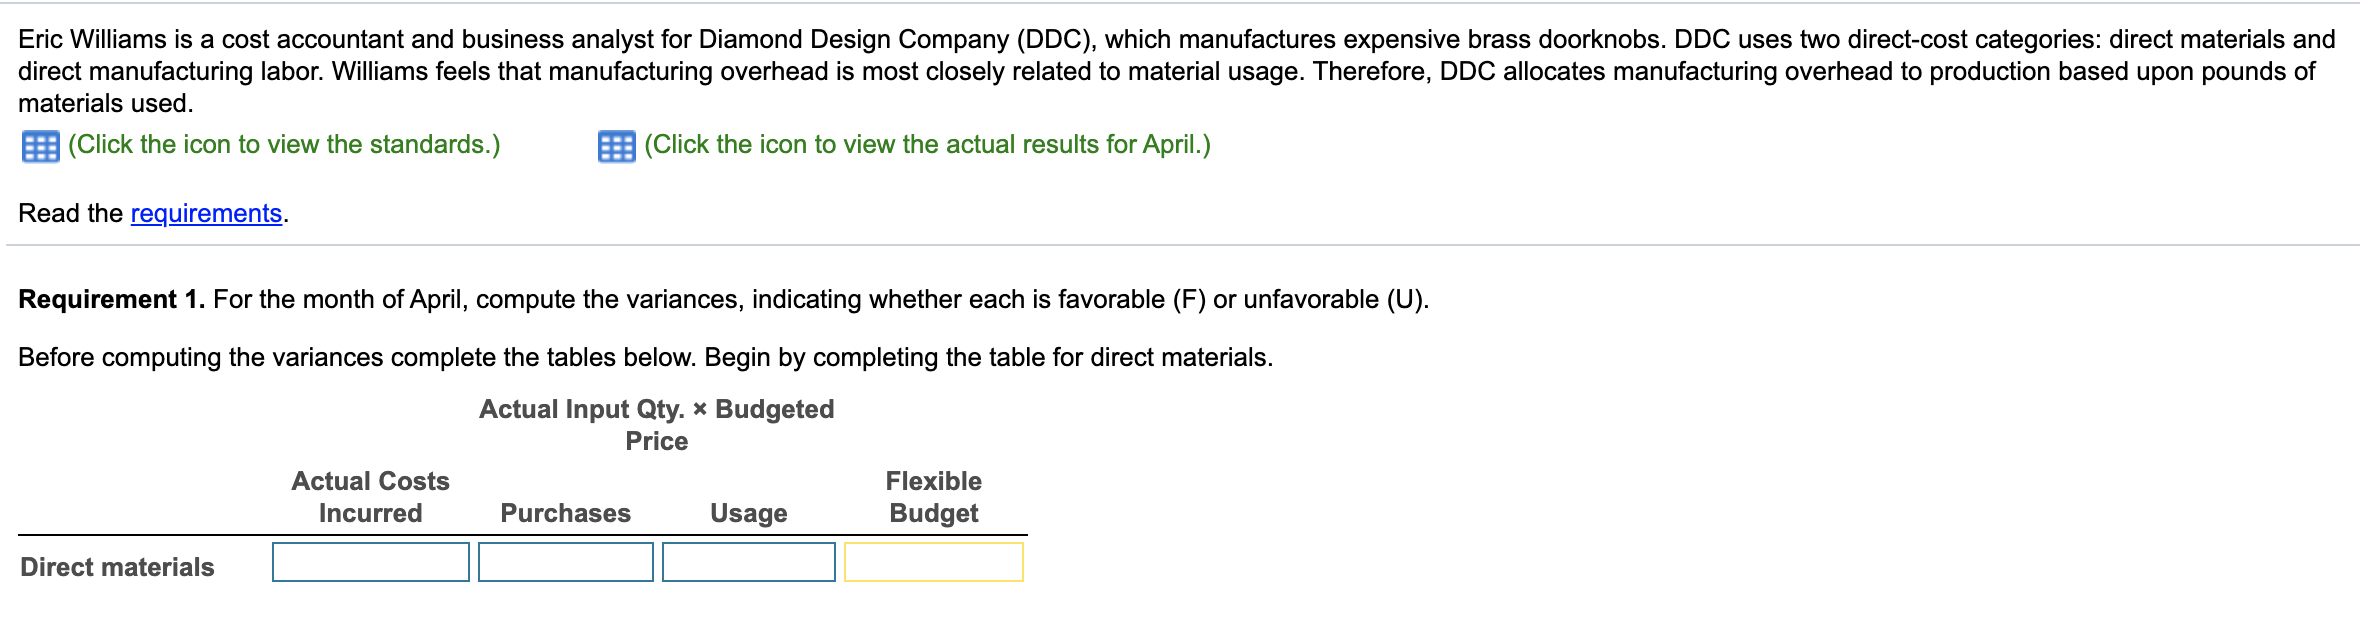Click the Actual Costs Incurred input box
Viewport: 2360px width, 624px height.
370,562
